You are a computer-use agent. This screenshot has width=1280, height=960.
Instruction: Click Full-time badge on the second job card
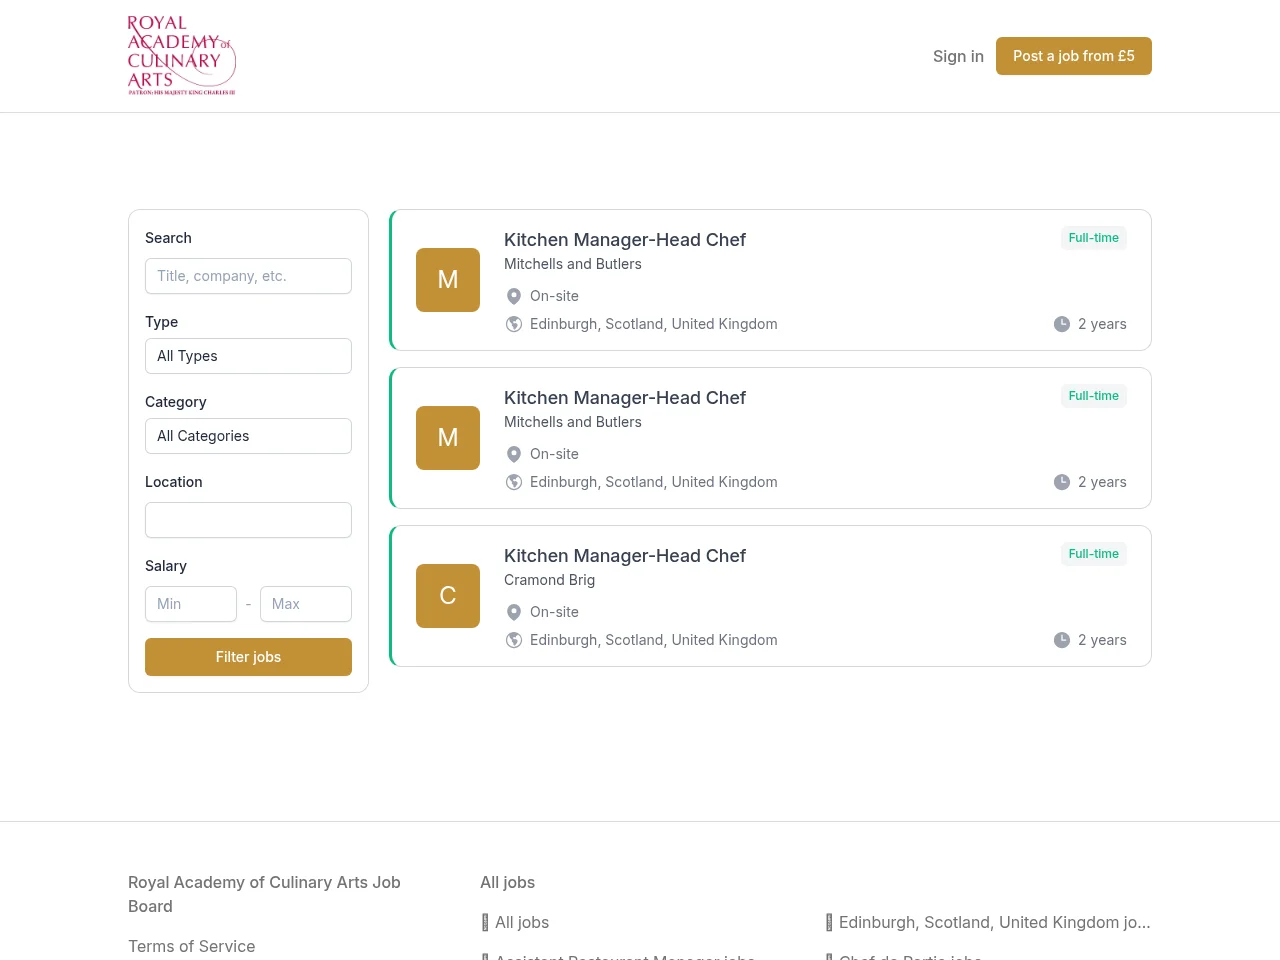[1094, 396]
